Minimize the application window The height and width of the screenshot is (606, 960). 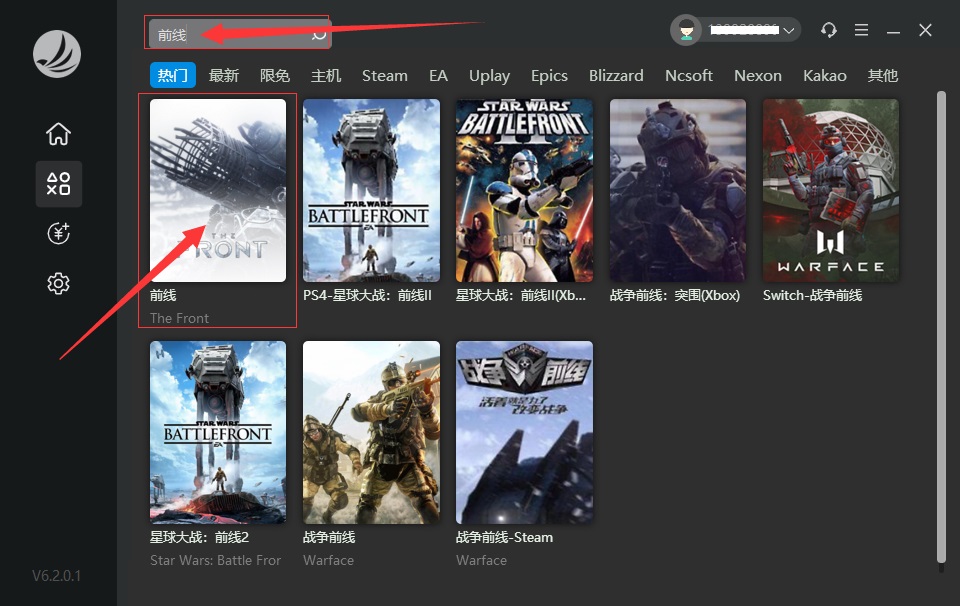[893, 31]
